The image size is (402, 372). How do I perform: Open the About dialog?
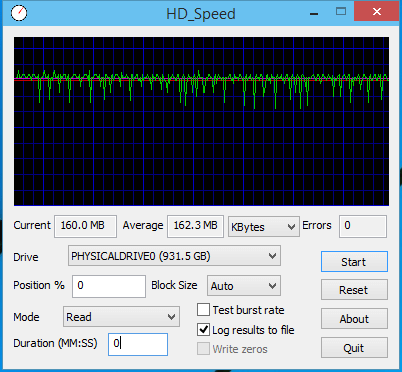354,319
